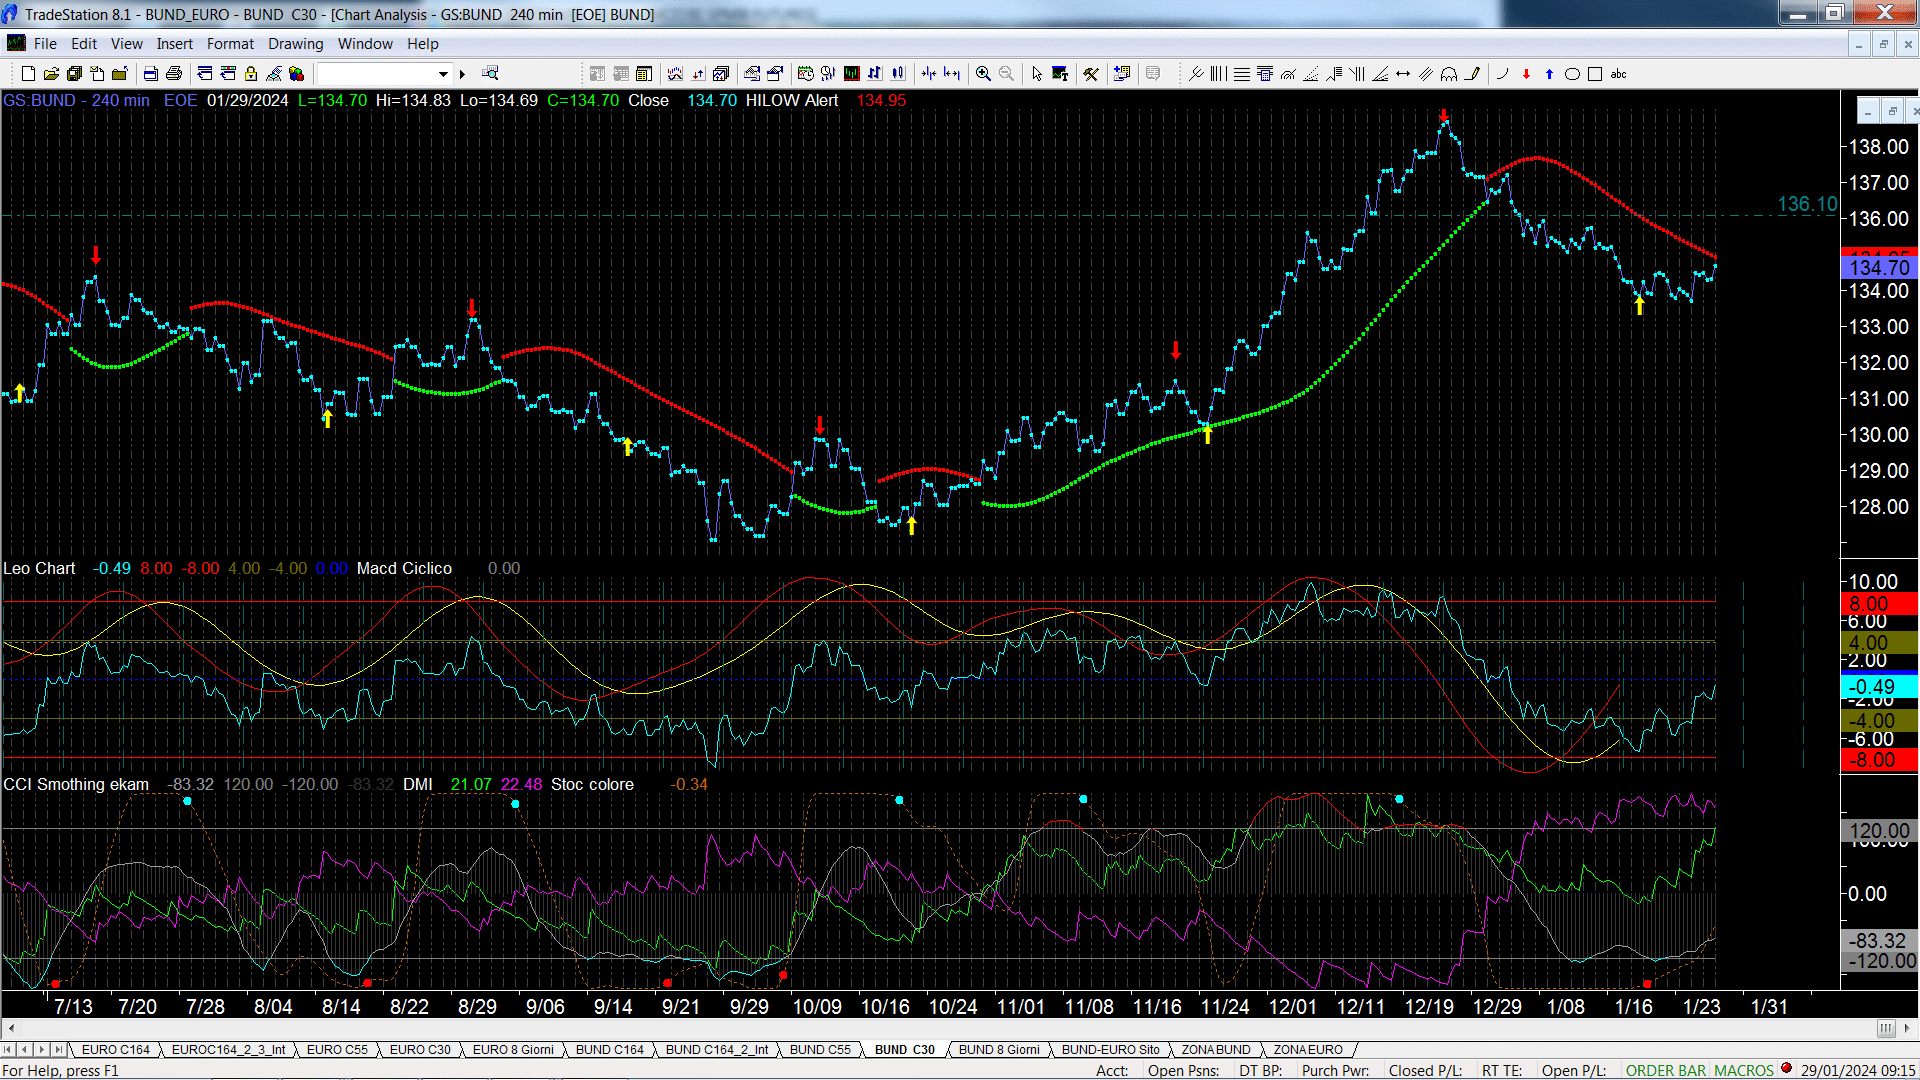Click the Zoom In magnifier
This screenshot has width=1920, height=1080.
tap(983, 74)
